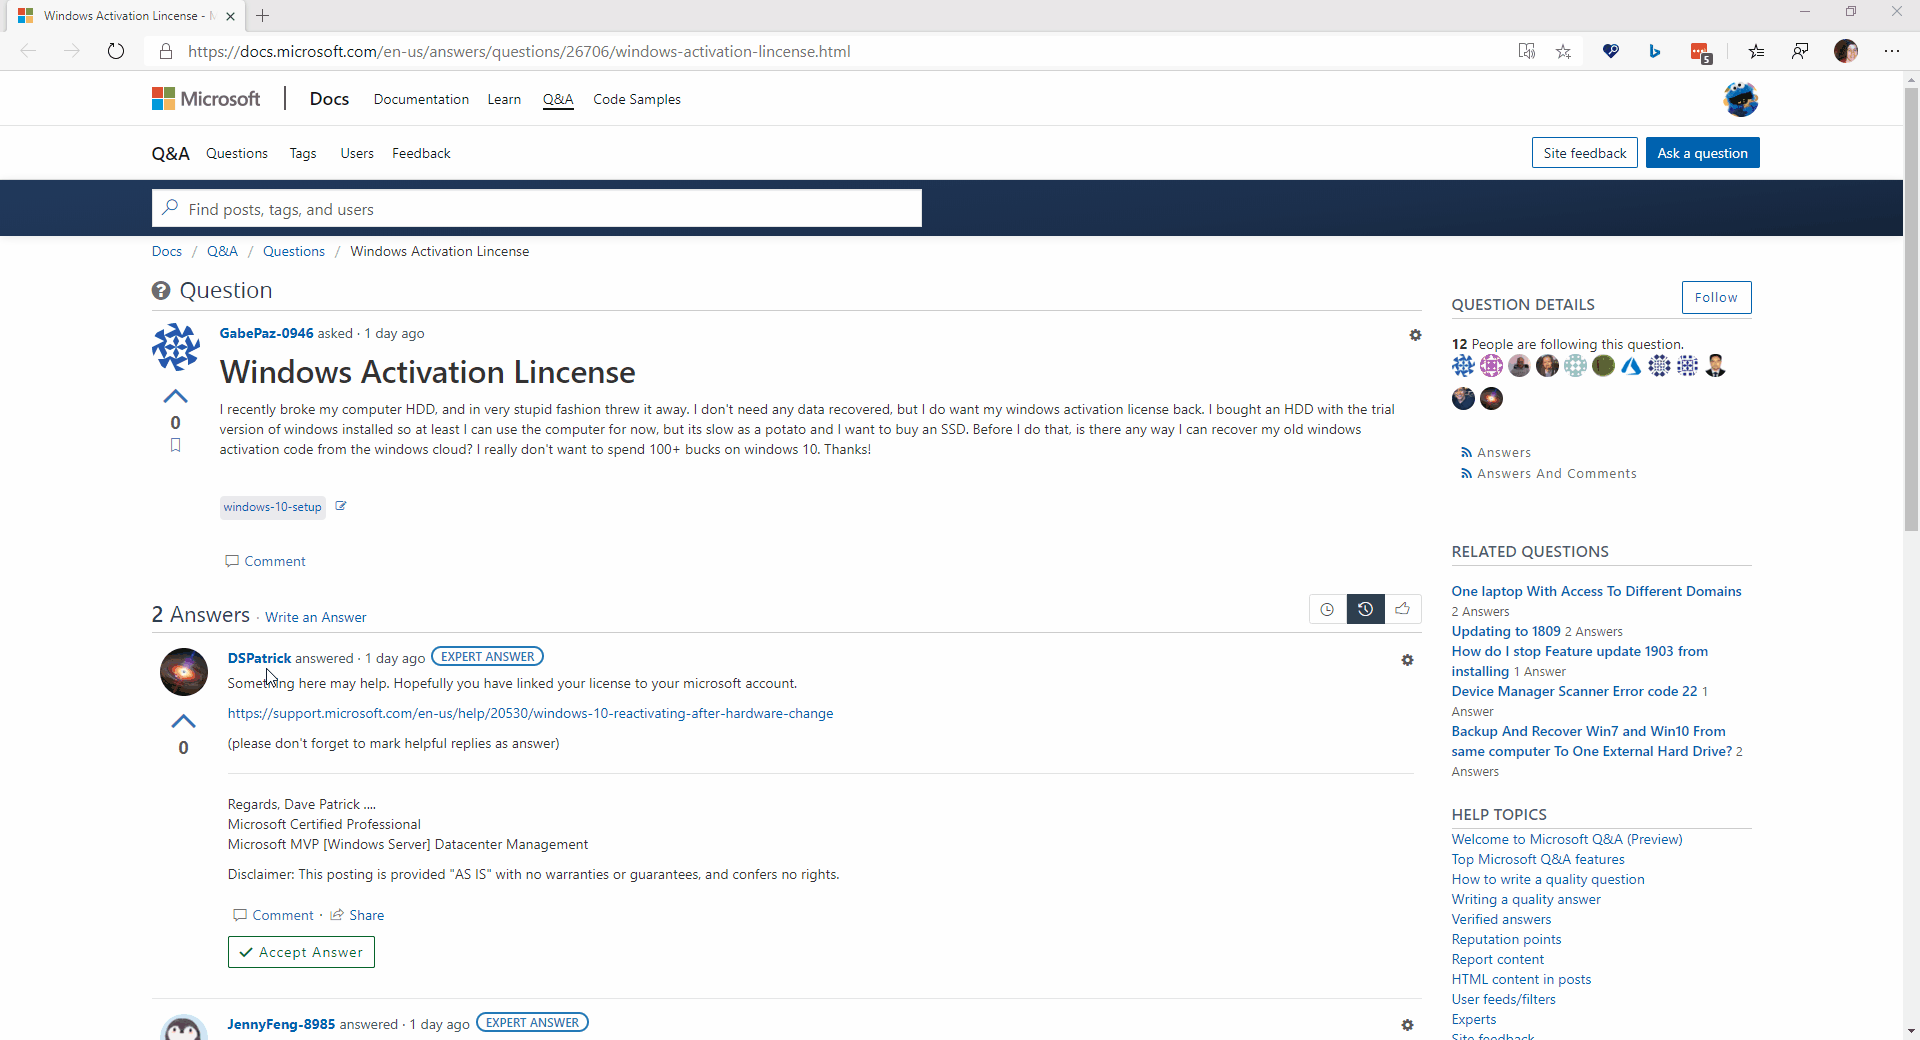Viewport: 1920px width, 1040px height.
Task: Open gear options on JennyFeng-8985's answer
Action: (1407, 1025)
